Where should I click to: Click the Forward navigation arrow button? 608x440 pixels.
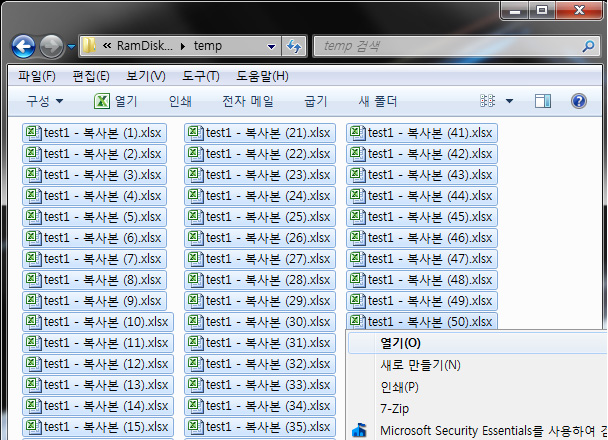tap(52, 46)
